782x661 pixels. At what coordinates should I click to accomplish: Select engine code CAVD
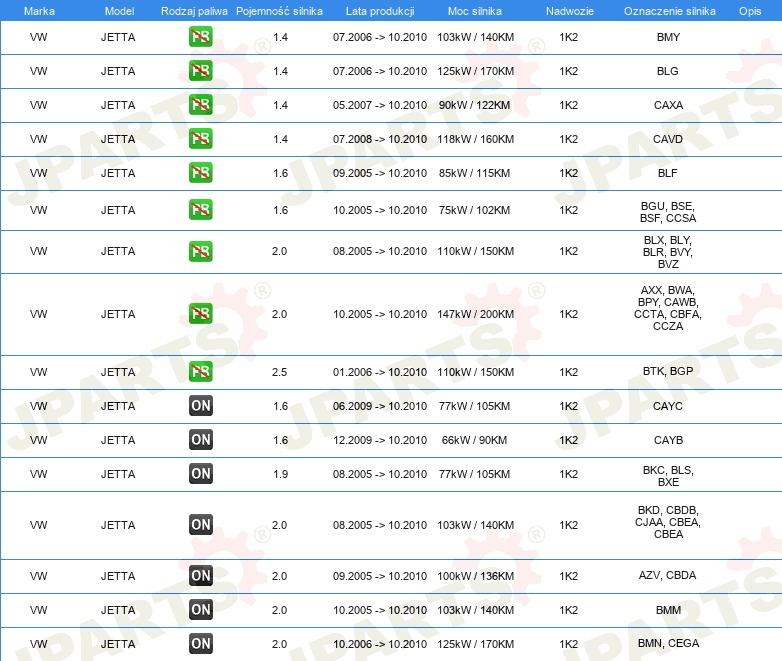click(668, 139)
